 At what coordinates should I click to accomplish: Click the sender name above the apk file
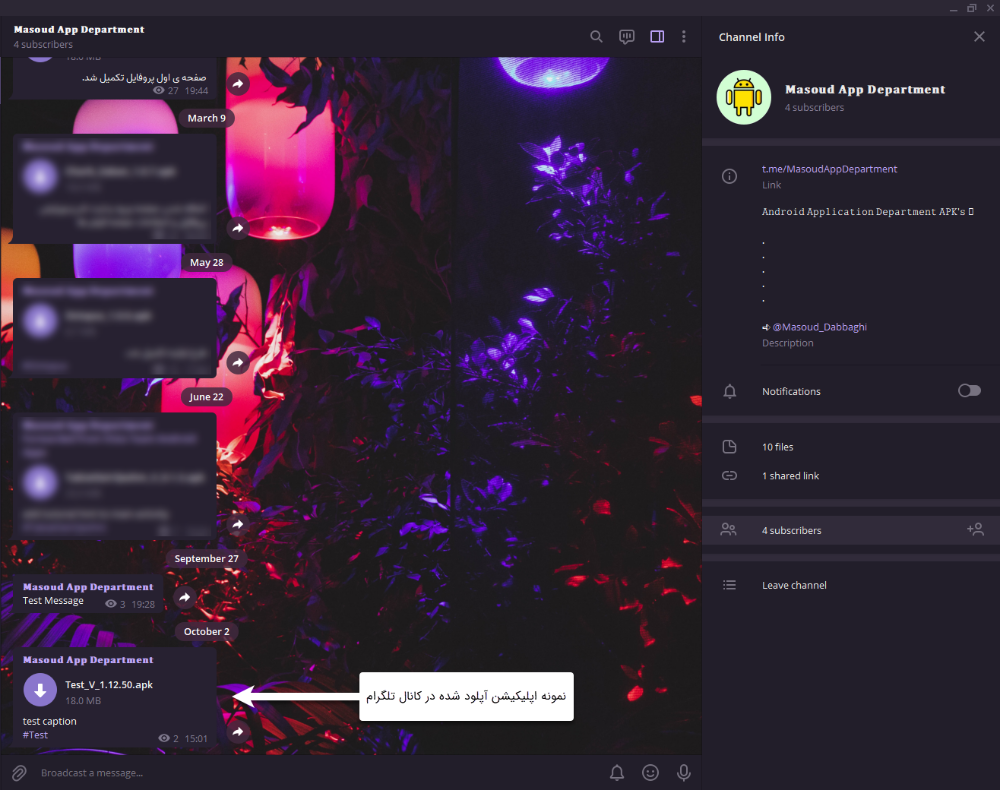[x=88, y=659]
